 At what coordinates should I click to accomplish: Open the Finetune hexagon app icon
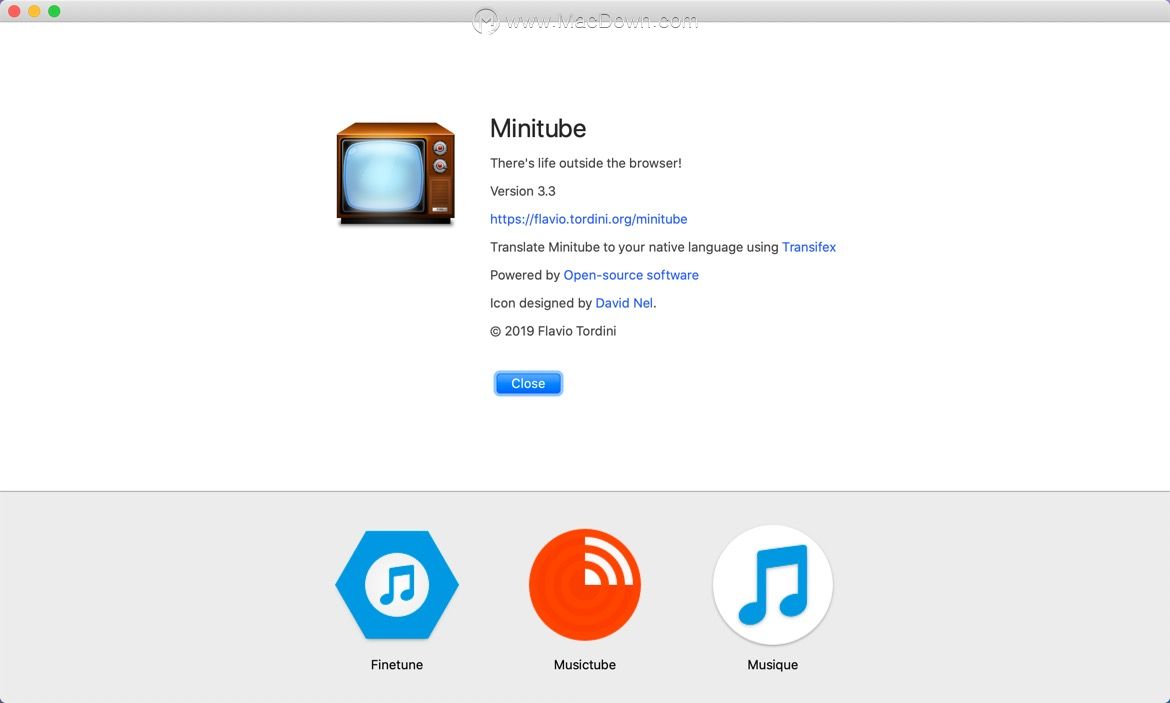[x=397, y=584]
